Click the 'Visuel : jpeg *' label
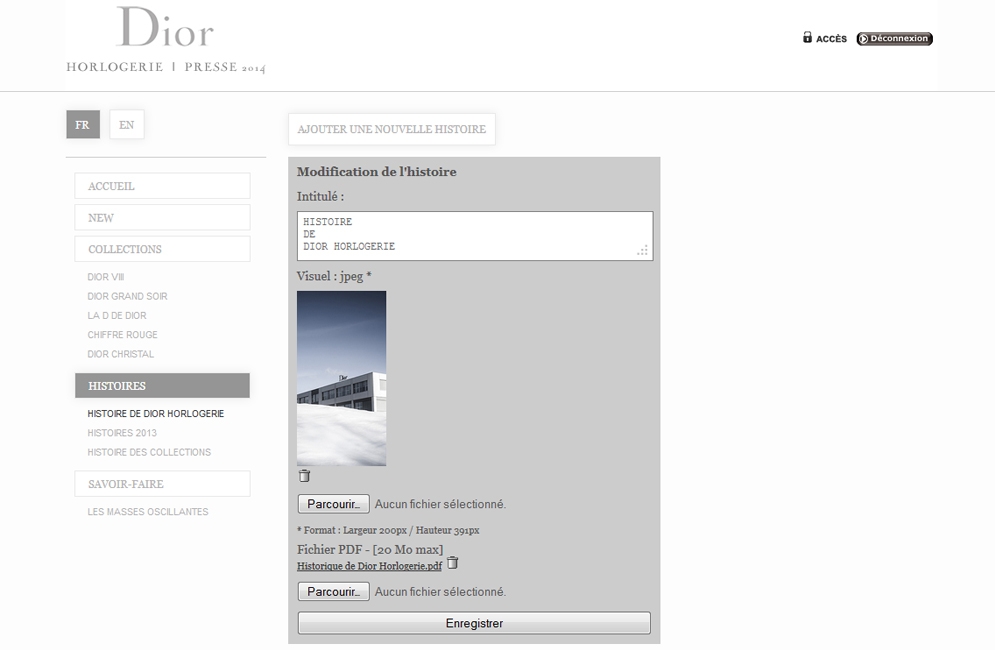Viewport: 995px width, 650px height. [x=334, y=276]
